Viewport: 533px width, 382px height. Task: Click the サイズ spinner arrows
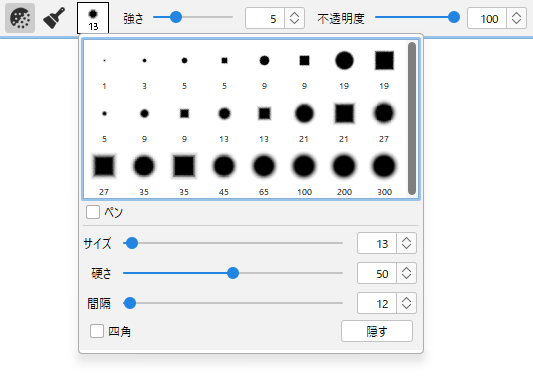click(406, 243)
